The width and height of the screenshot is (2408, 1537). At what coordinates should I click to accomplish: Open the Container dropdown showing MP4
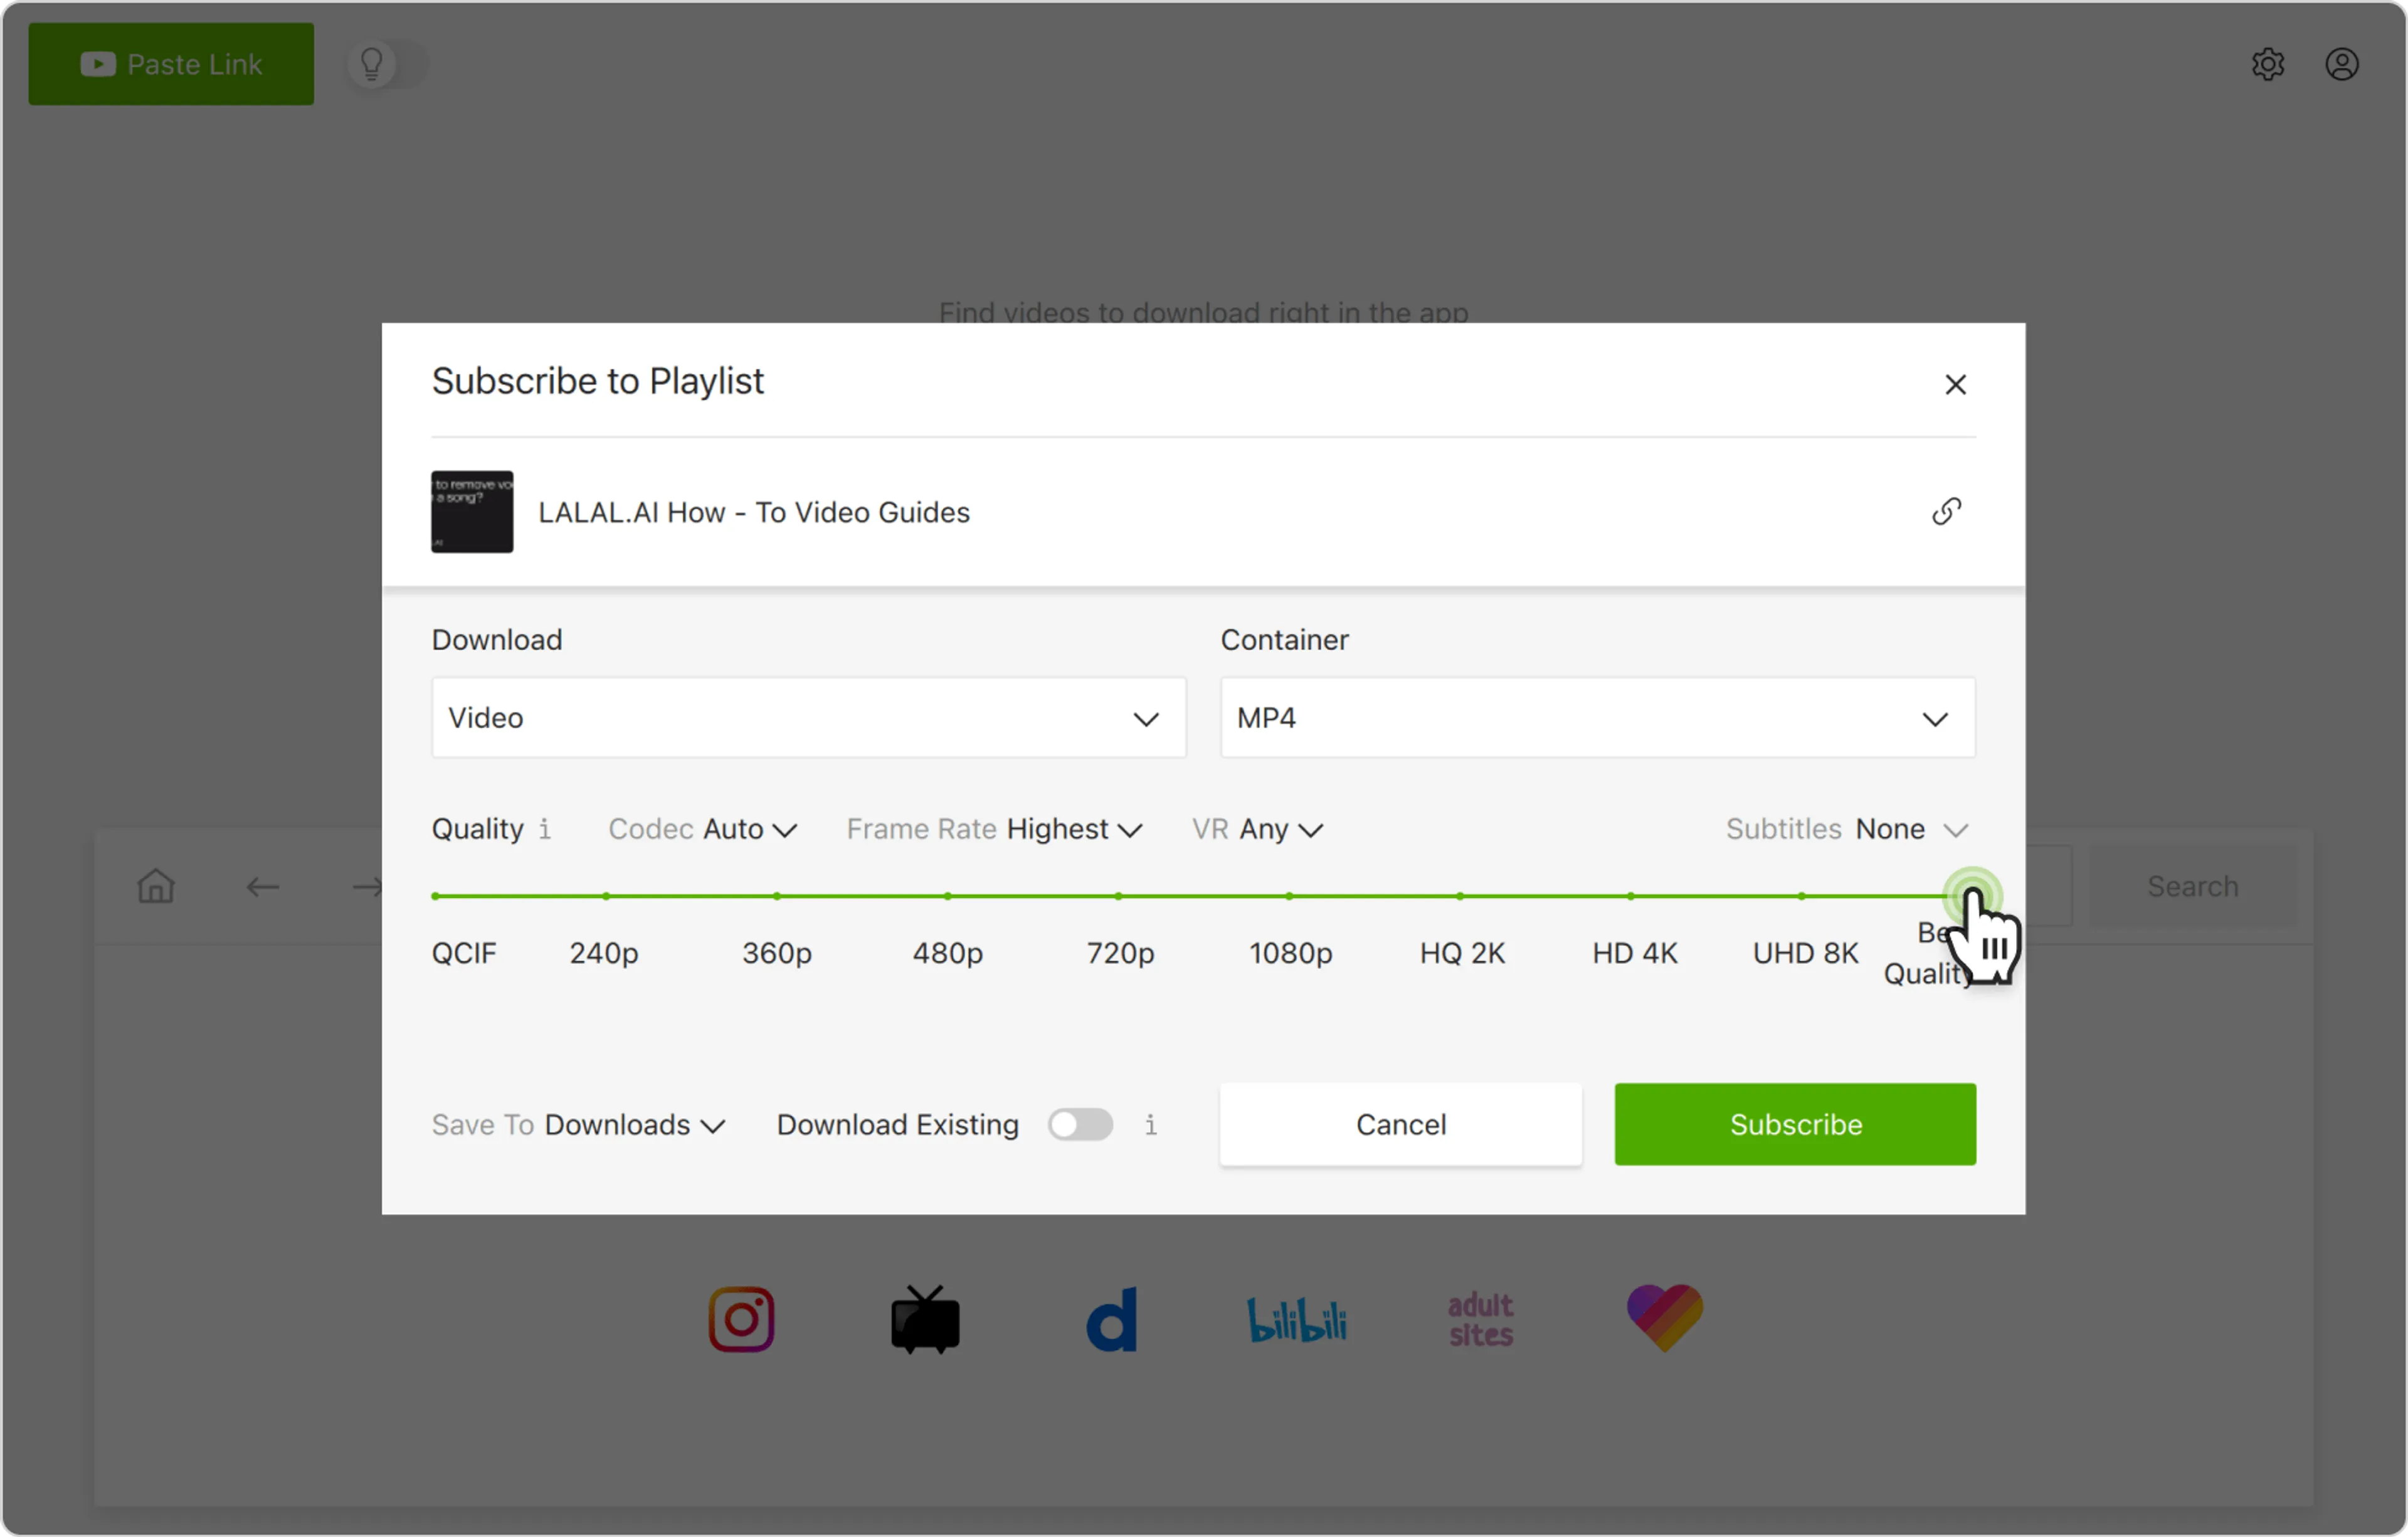pos(1597,718)
